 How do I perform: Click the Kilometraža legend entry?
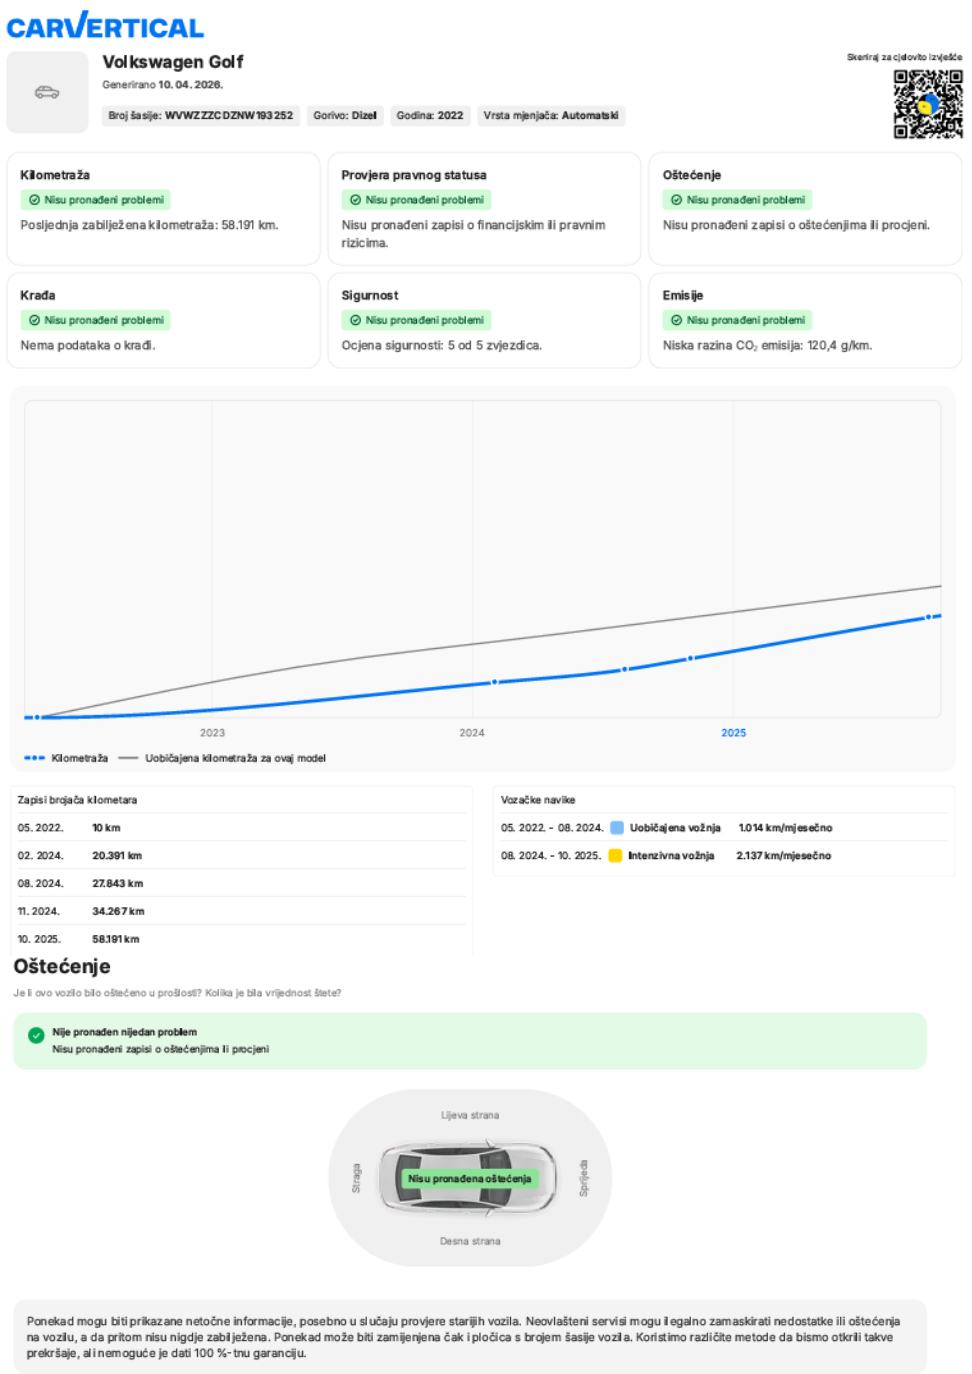pyautogui.click(x=66, y=758)
